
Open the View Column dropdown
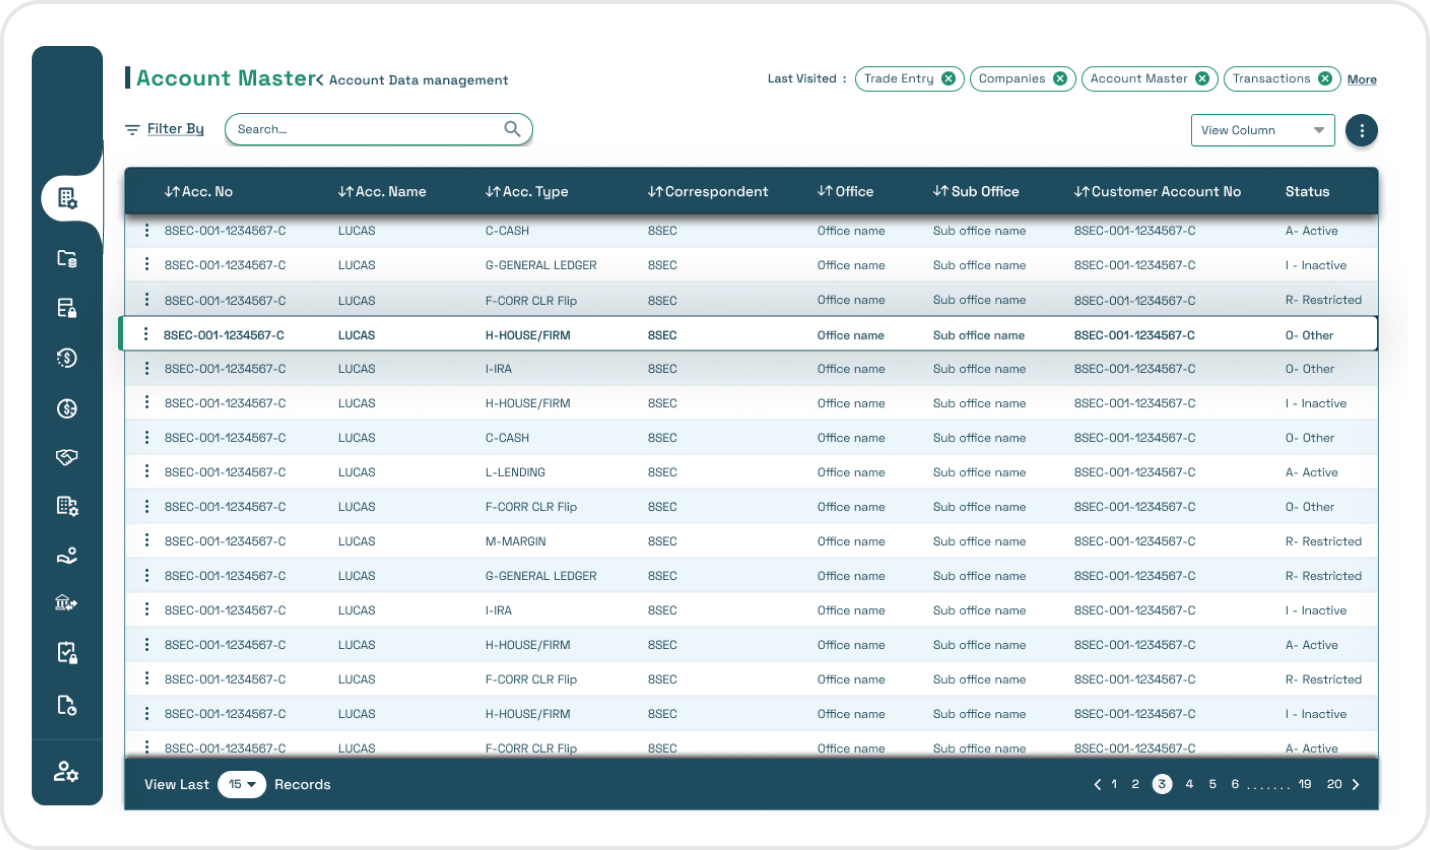pyautogui.click(x=1263, y=130)
